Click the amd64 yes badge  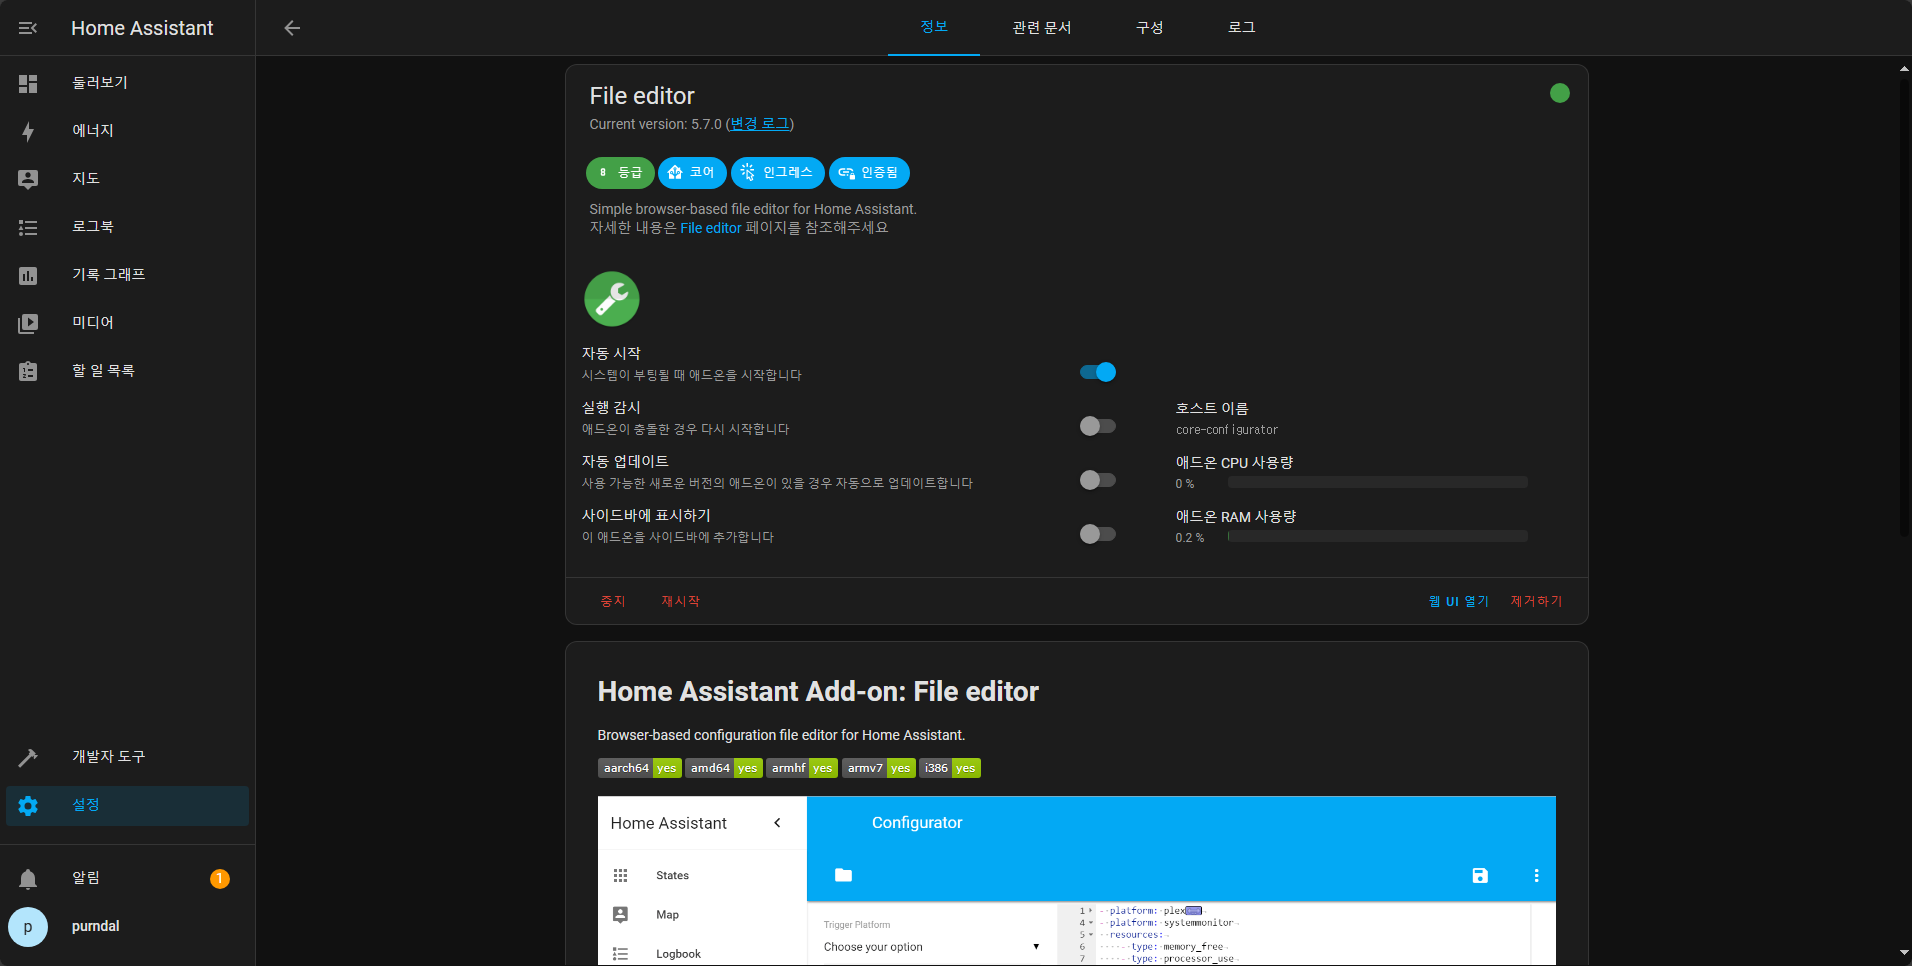(x=724, y=768)
